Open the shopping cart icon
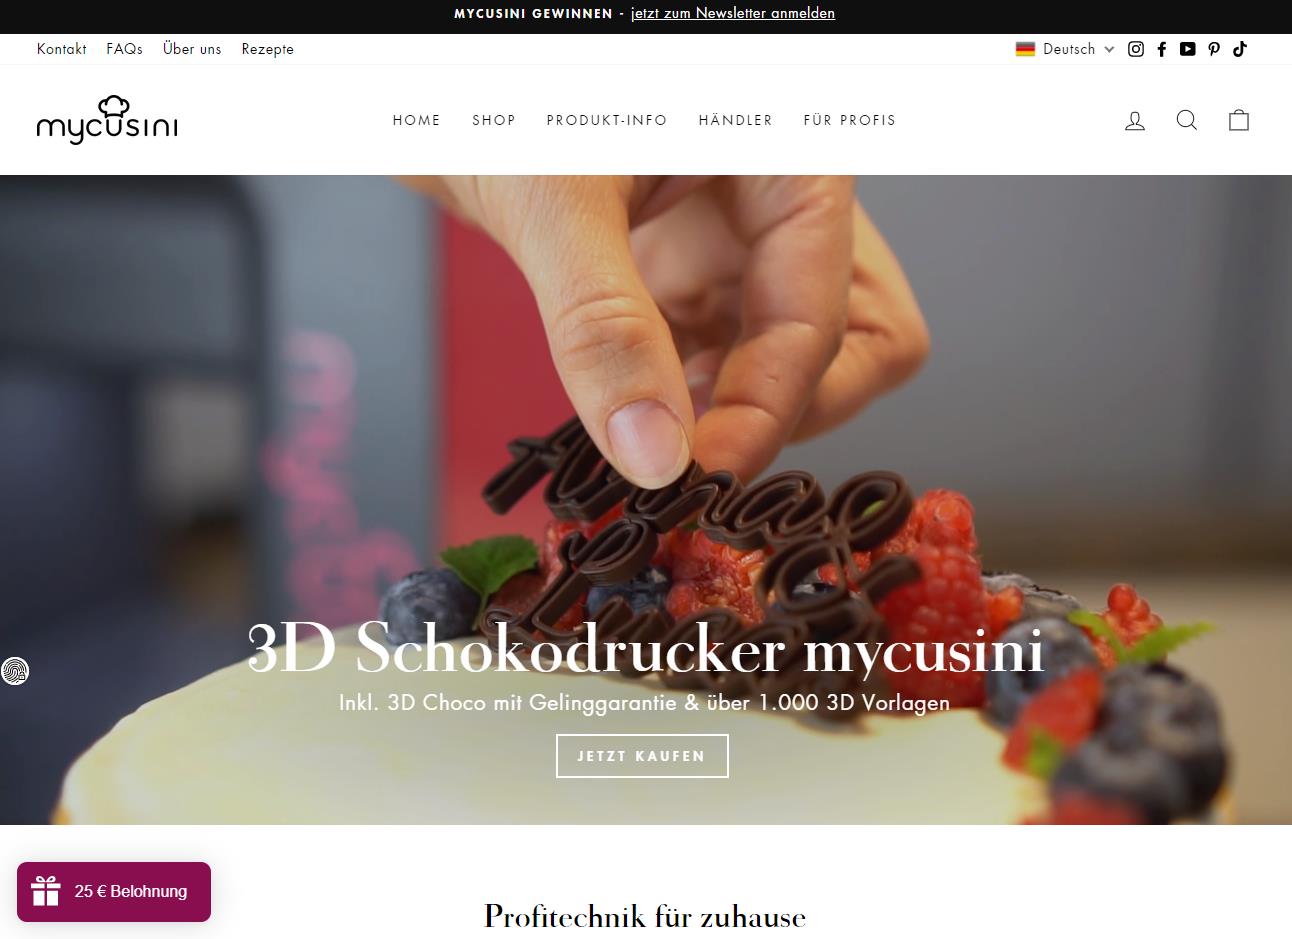This screenshot has height=939, width=1292. pos(1239,120)
